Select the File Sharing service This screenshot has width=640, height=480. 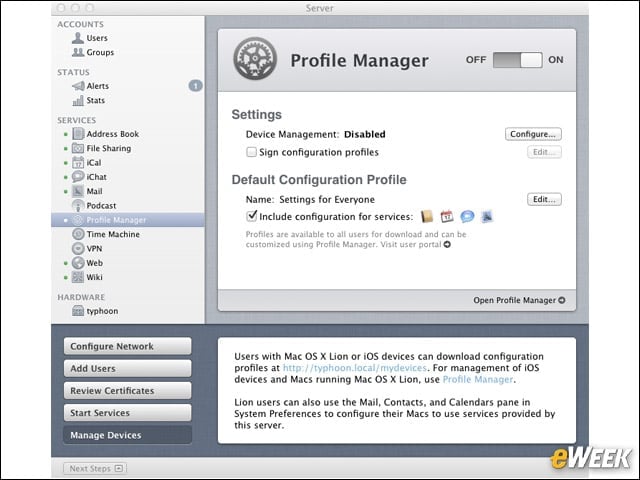102,148
